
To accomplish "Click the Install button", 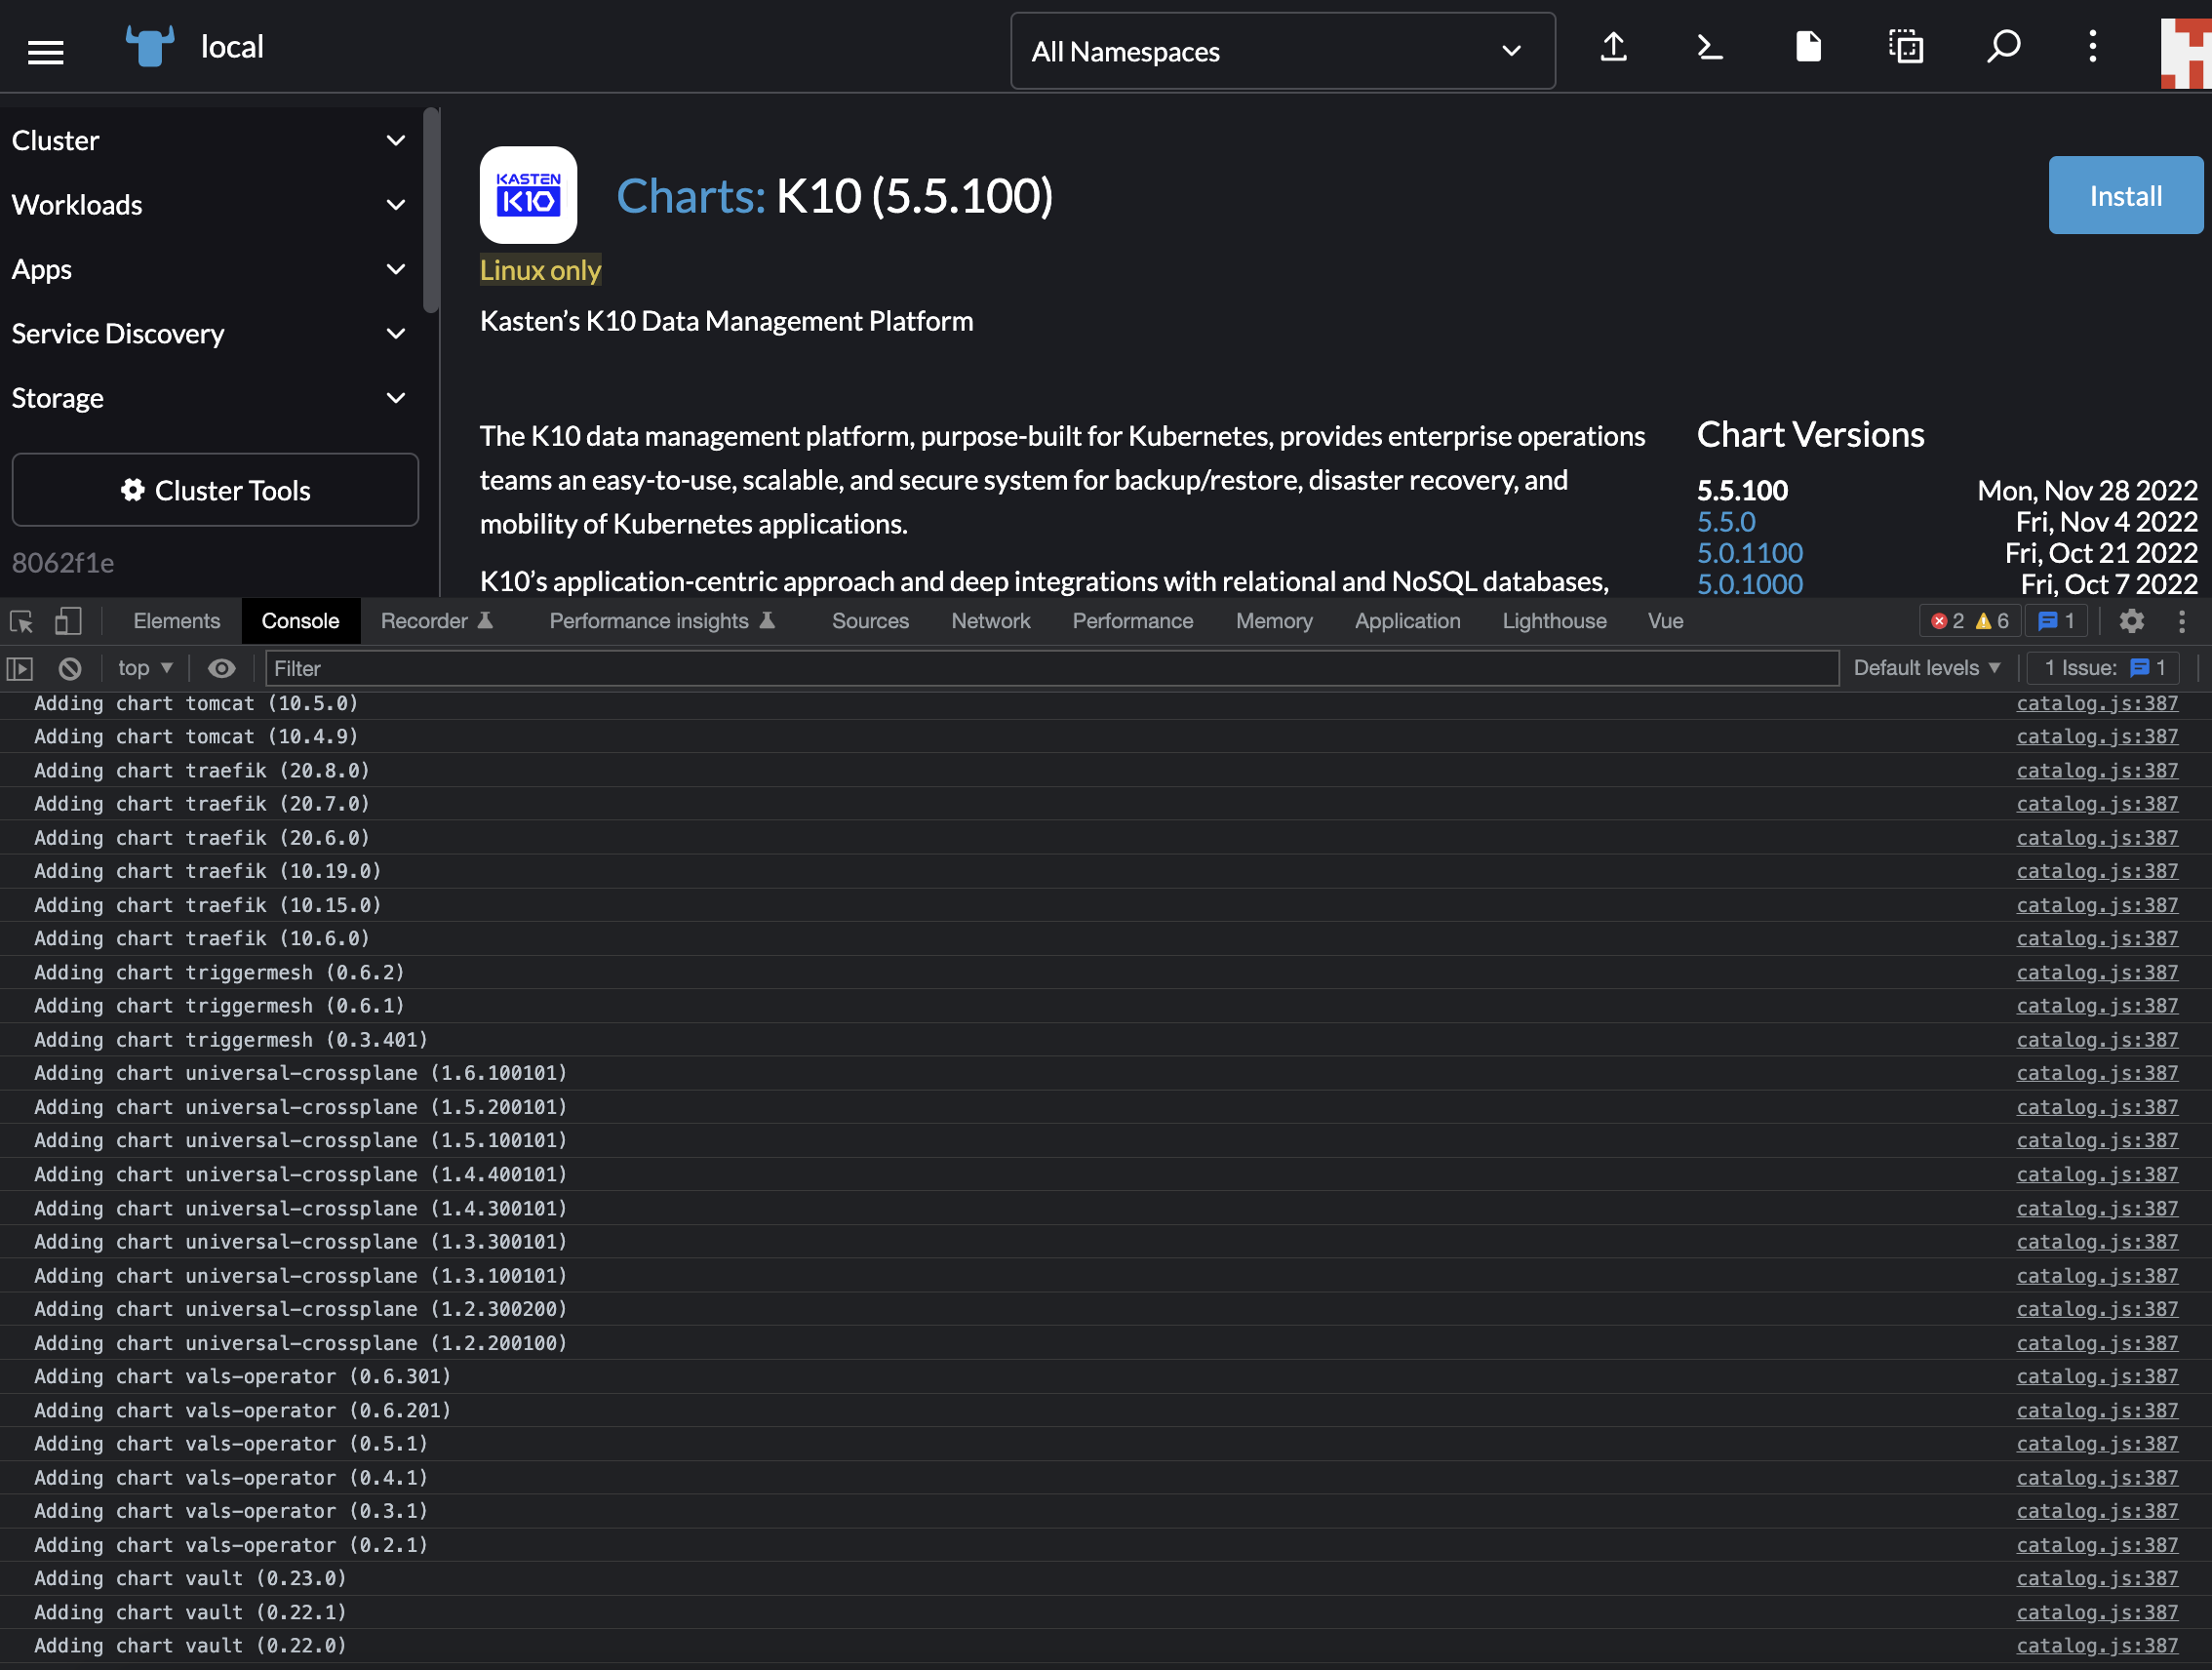I will click(2125, 196).
